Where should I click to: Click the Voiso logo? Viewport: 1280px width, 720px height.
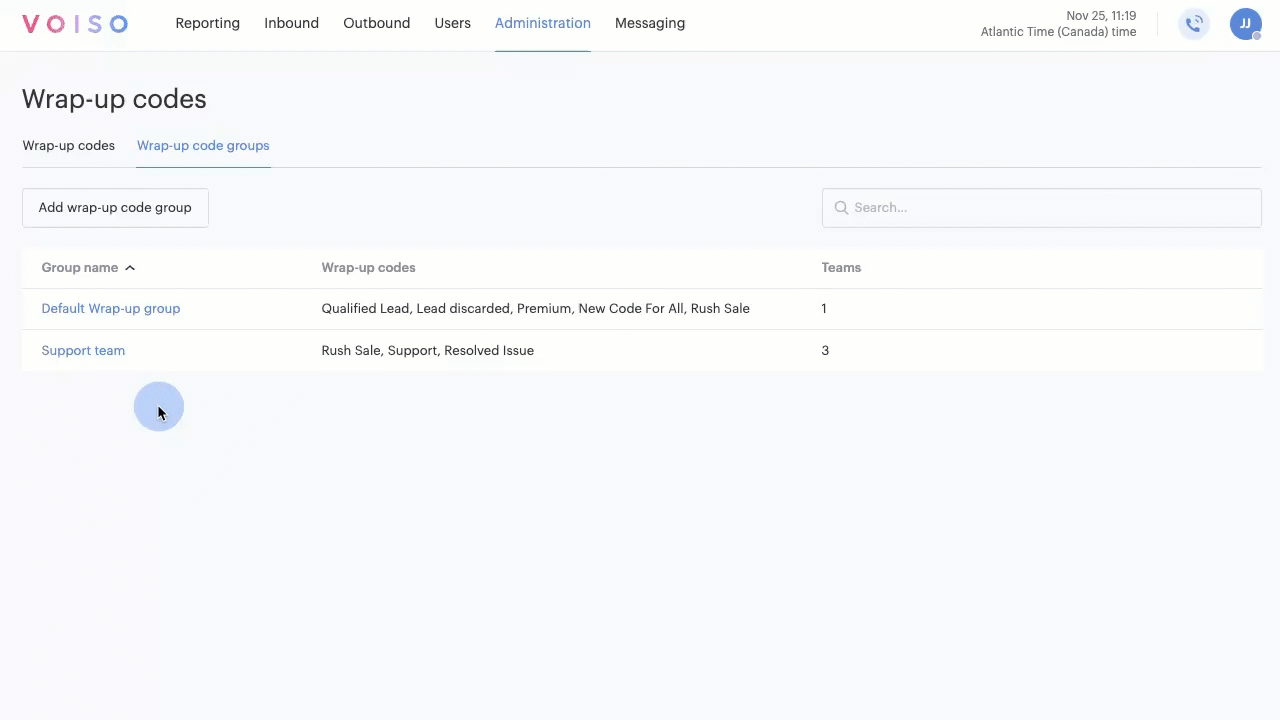point(75,24)
